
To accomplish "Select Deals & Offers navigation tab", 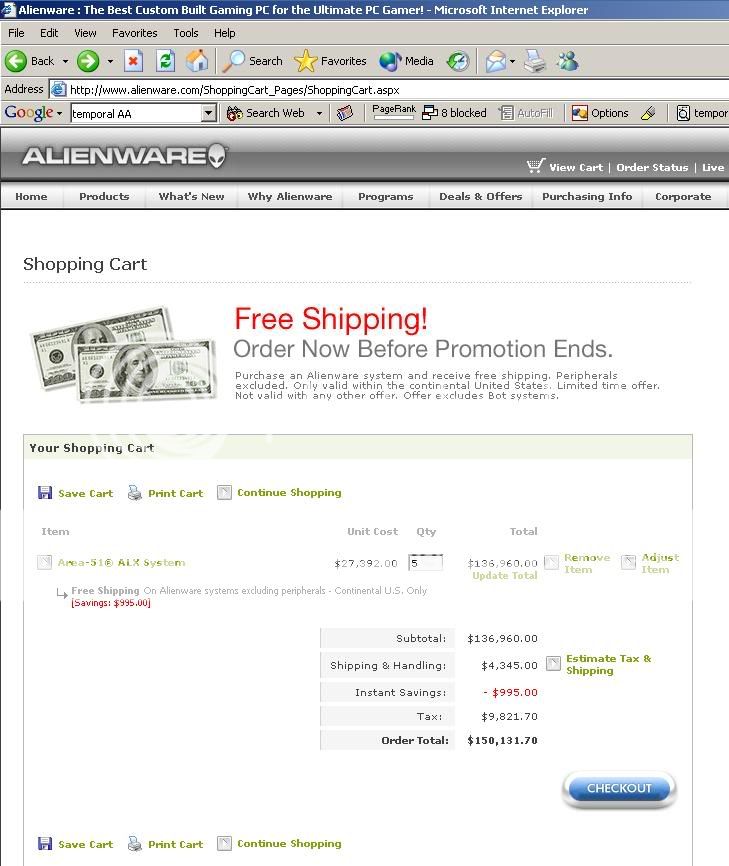I will coord(480,197).
